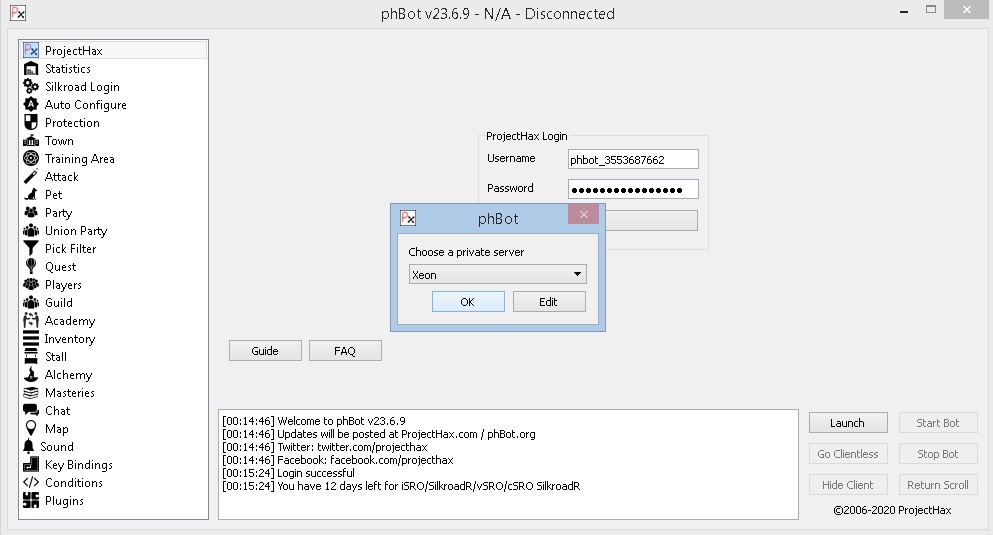Go to the Key Bindings section
Viewport: 993px width, 535px height.
(x=78, y=465)
